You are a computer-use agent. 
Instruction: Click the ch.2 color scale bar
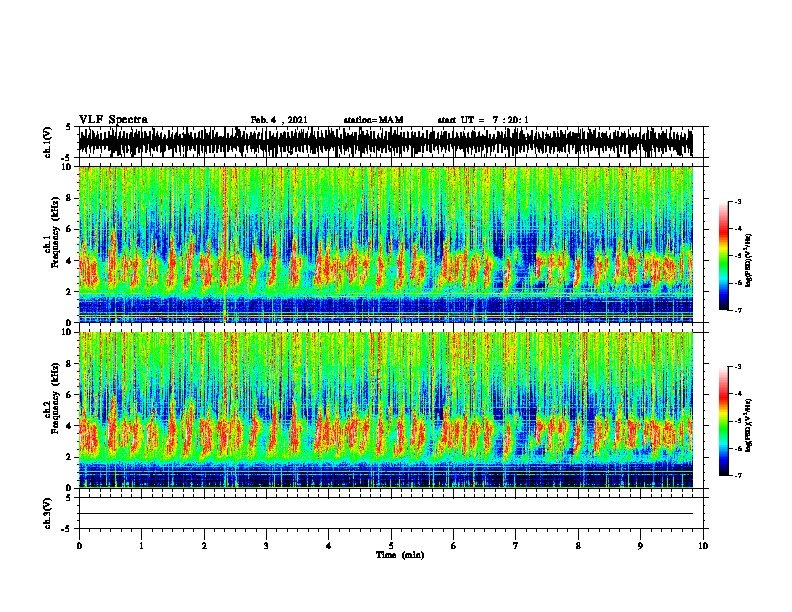(723, 421)
